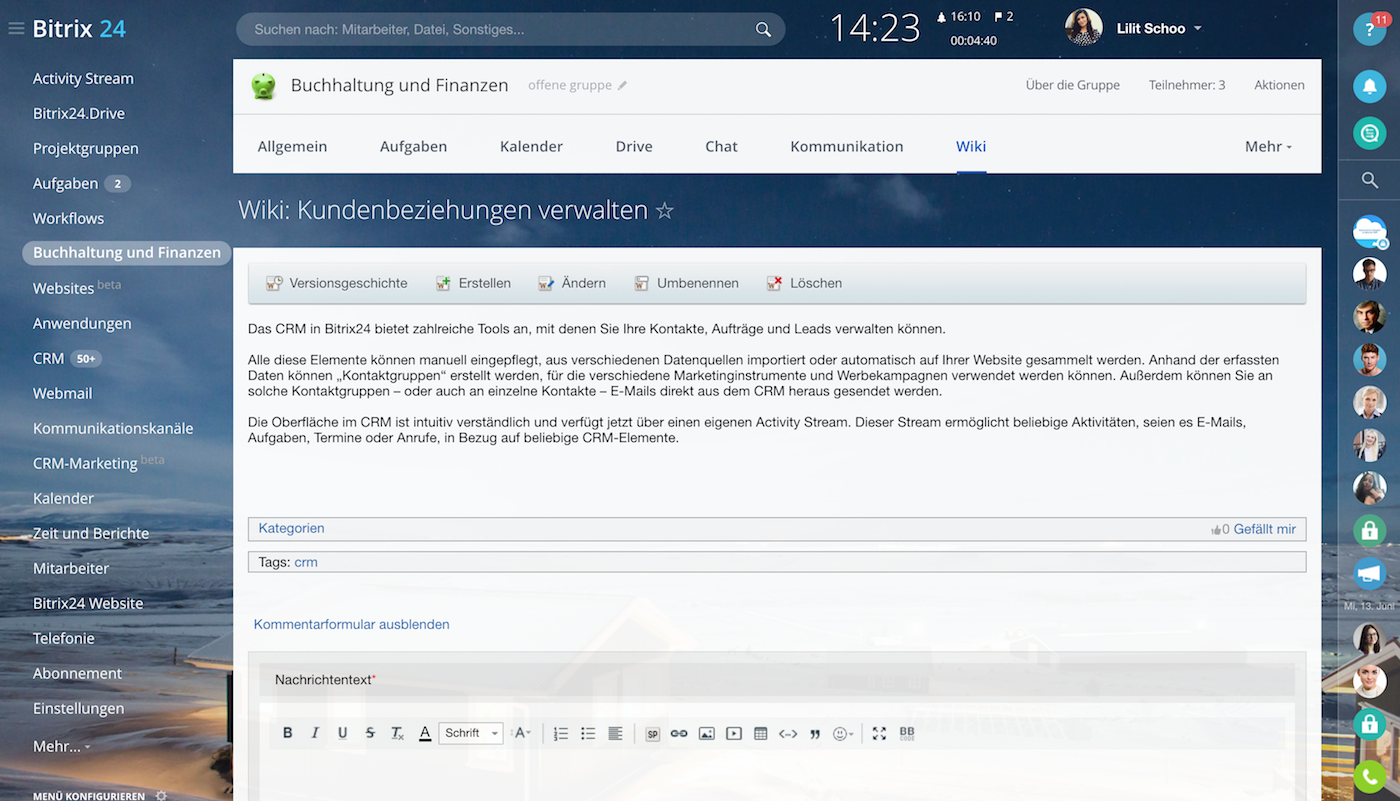
Task: Go to the Chat tab
Action: (721, 146)
